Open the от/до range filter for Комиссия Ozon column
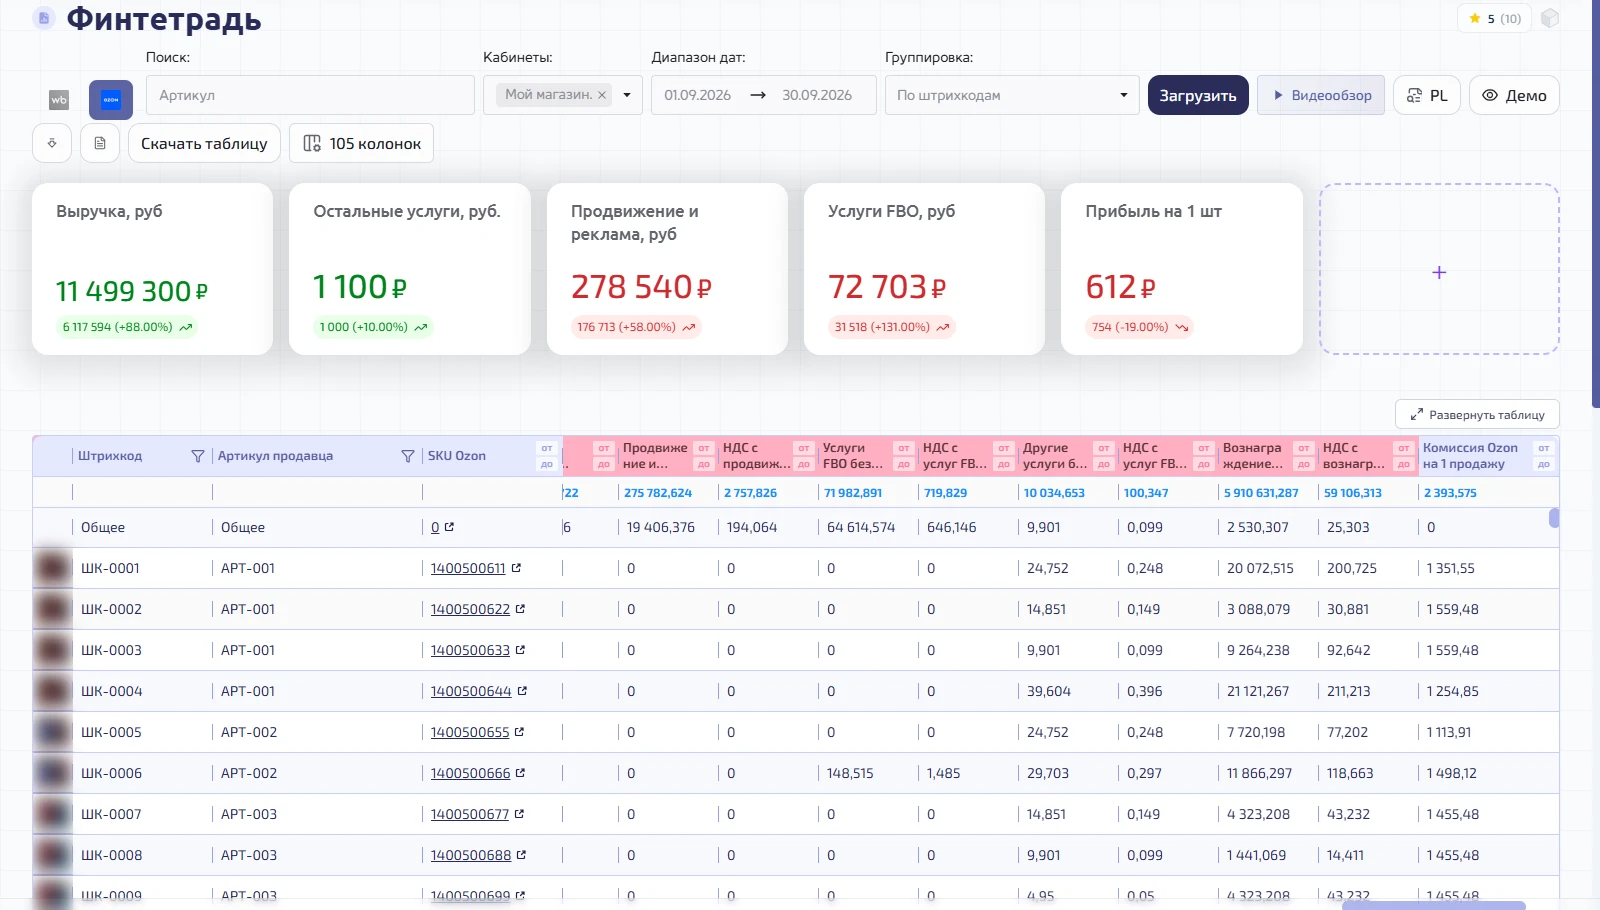 point(1544,456)
